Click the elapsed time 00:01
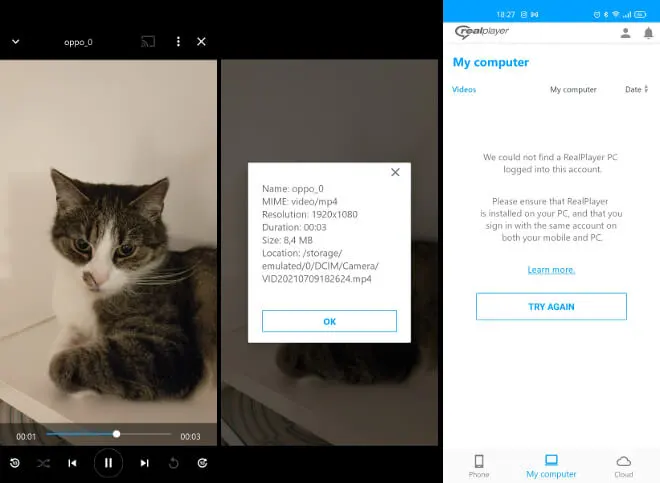660x483 pixels. click(x=26, y=437)
